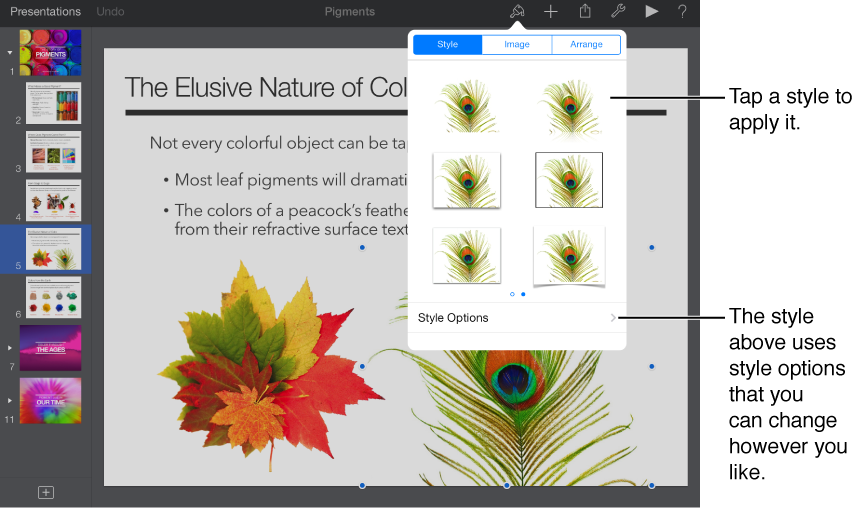Go to first page of styles dot
The image size is (860, 508).
[x=512, y=295]
